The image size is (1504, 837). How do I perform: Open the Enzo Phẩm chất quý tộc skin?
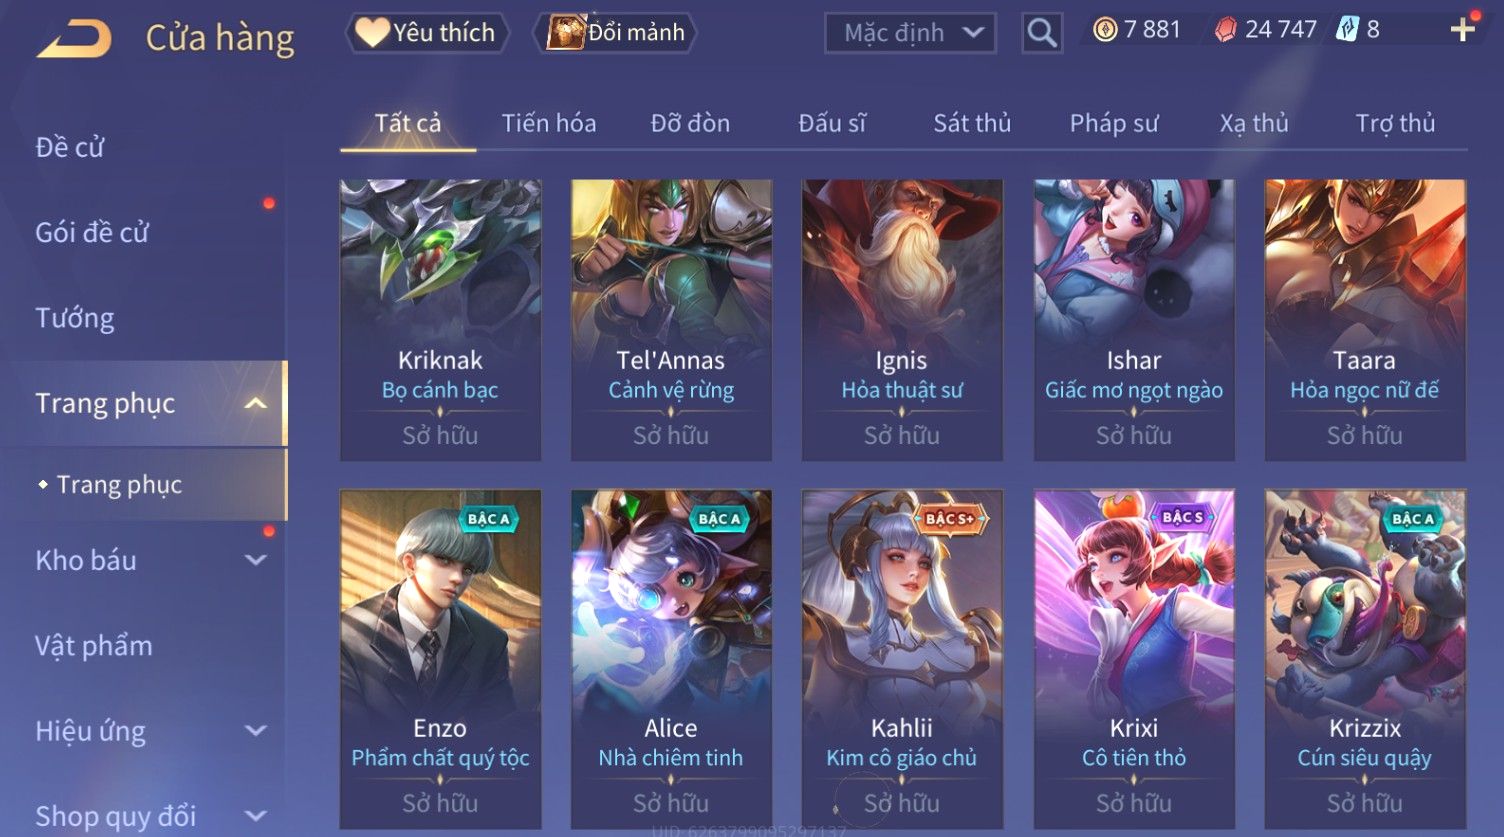(x=440, y=659)
